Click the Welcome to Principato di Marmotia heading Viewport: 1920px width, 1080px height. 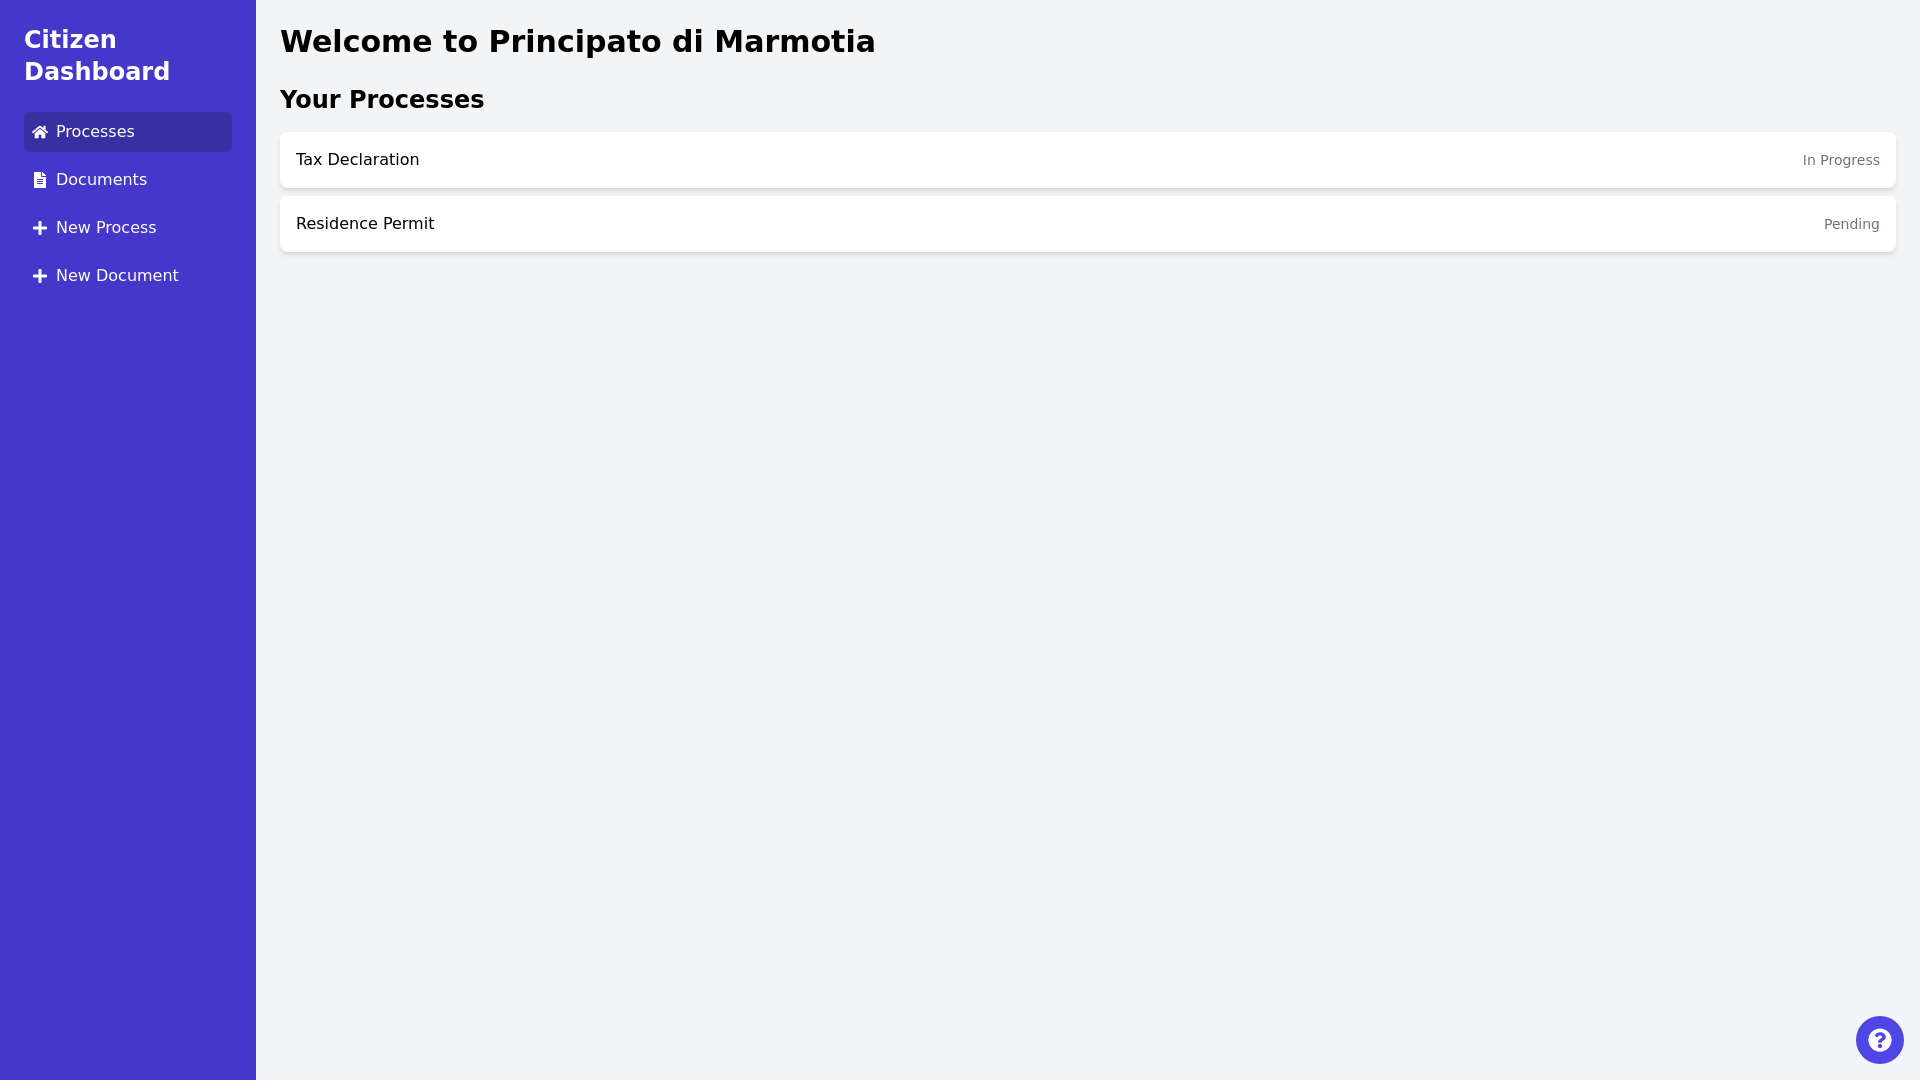coord(577,42)
